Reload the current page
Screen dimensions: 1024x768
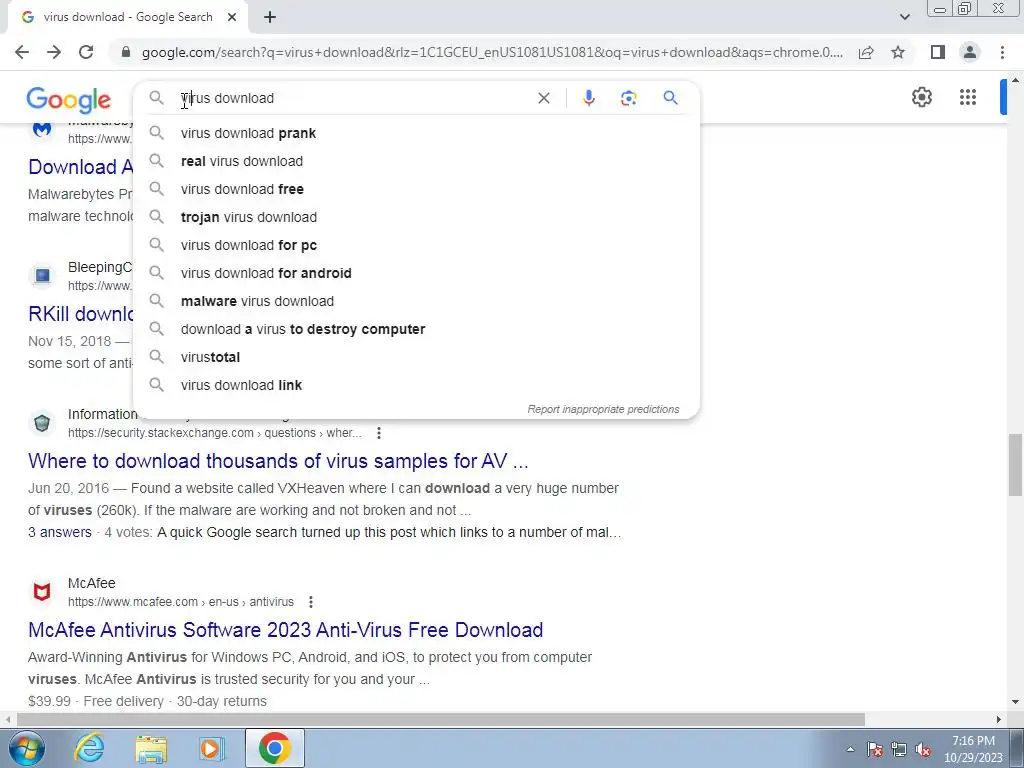tap(86, 52)
